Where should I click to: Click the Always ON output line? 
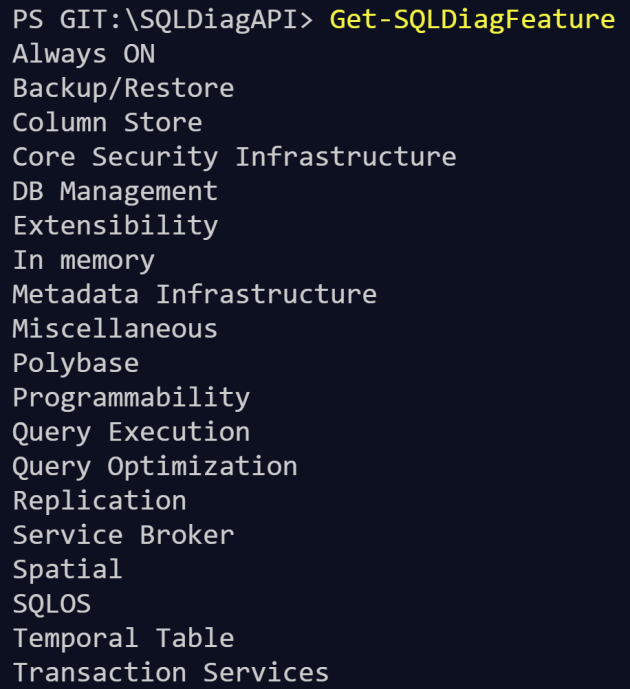[x=83, y=54]
